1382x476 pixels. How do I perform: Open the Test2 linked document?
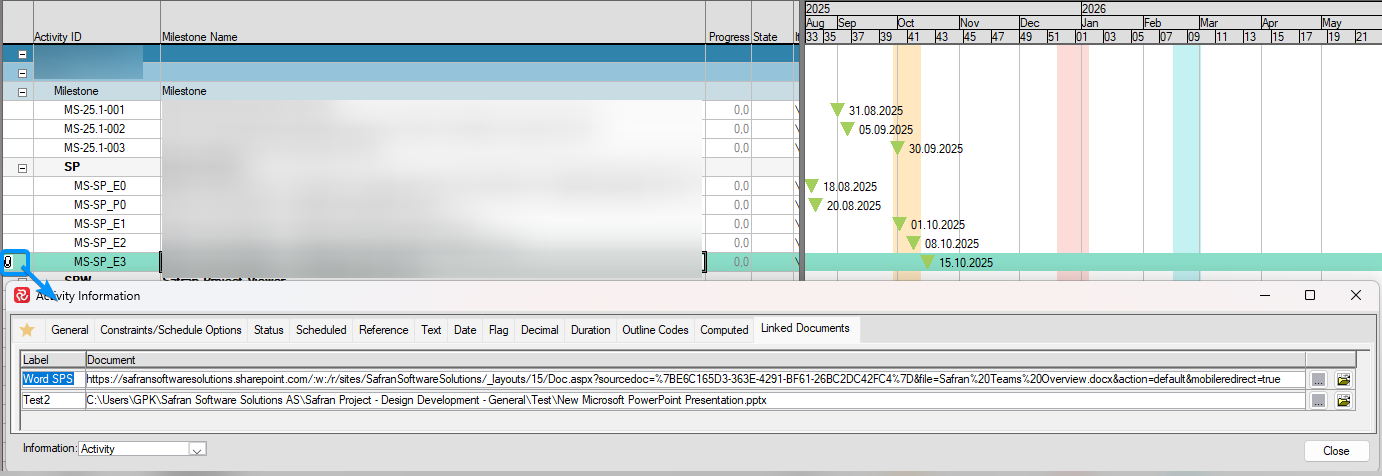click(1343, 400)
